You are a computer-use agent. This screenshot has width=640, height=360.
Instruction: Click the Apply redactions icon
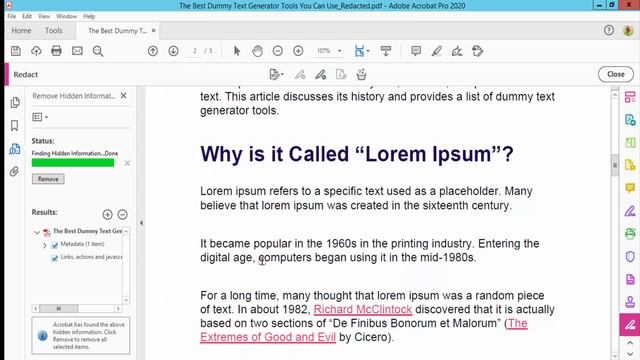(320, 75)
